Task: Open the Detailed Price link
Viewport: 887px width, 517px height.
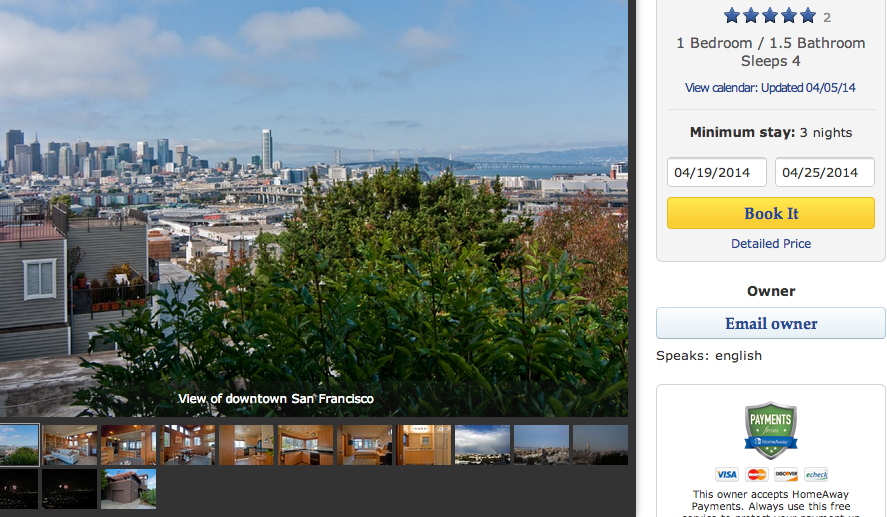Action: (770, 244)
